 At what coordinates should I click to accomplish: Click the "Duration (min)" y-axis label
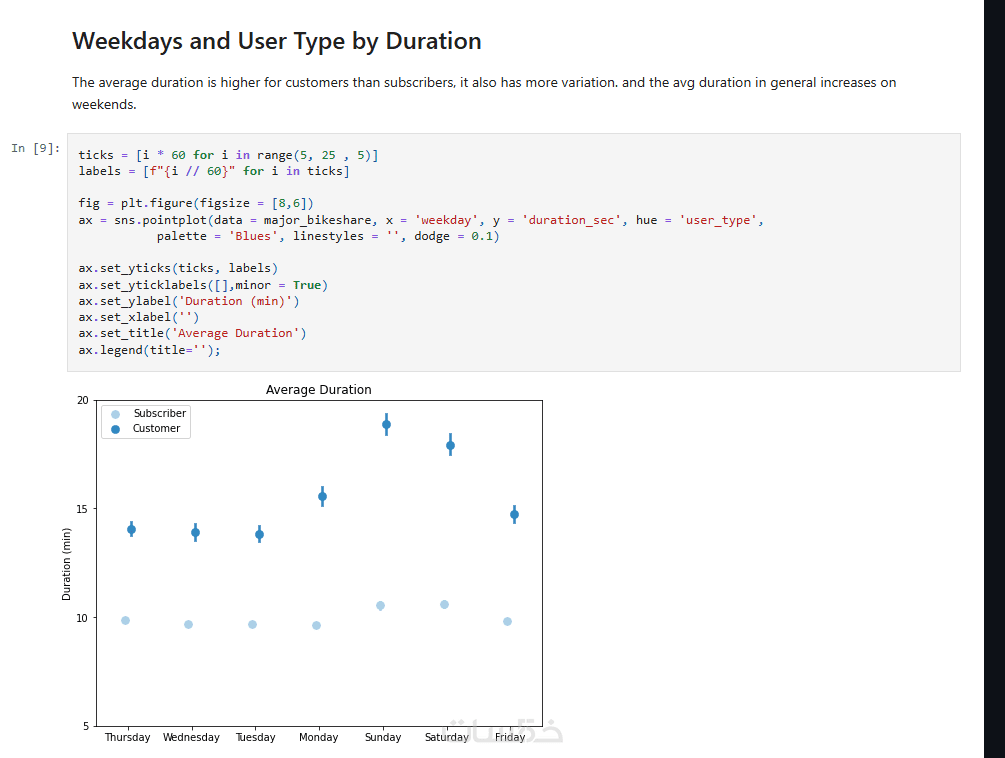(67, 563)
